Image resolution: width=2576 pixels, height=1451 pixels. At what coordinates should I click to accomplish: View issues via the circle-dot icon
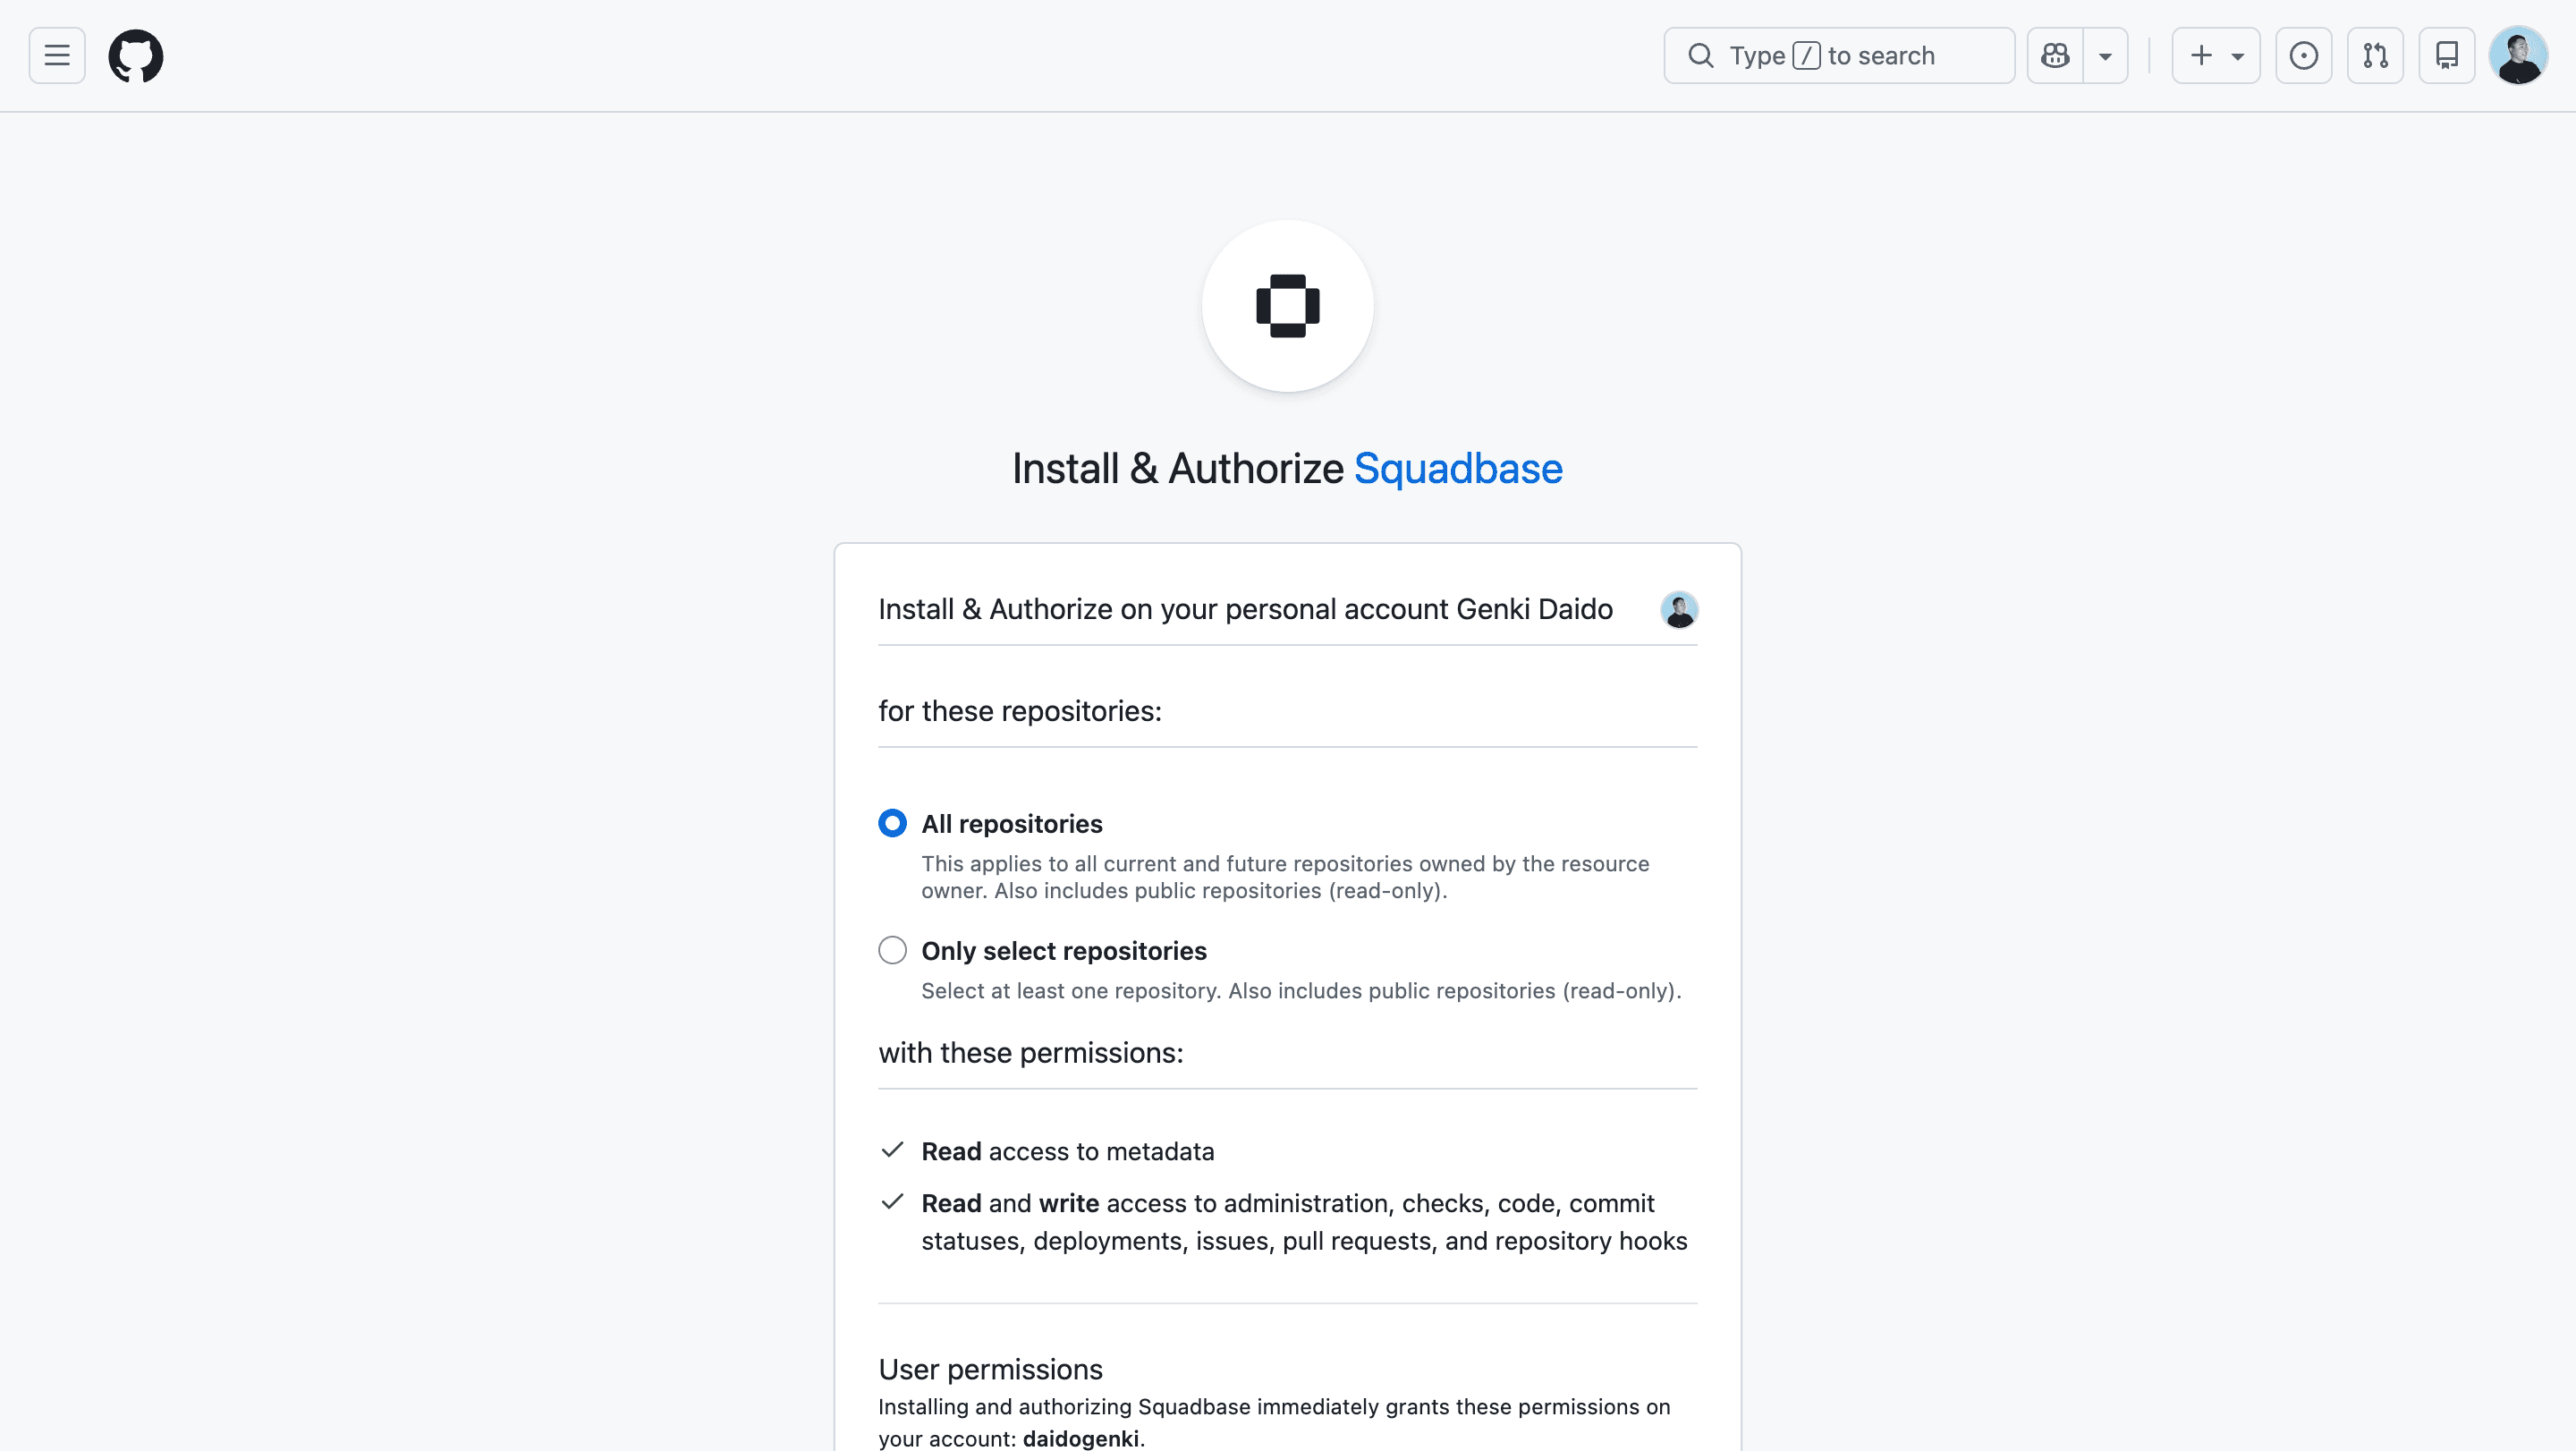click(x=2303, y=55)
